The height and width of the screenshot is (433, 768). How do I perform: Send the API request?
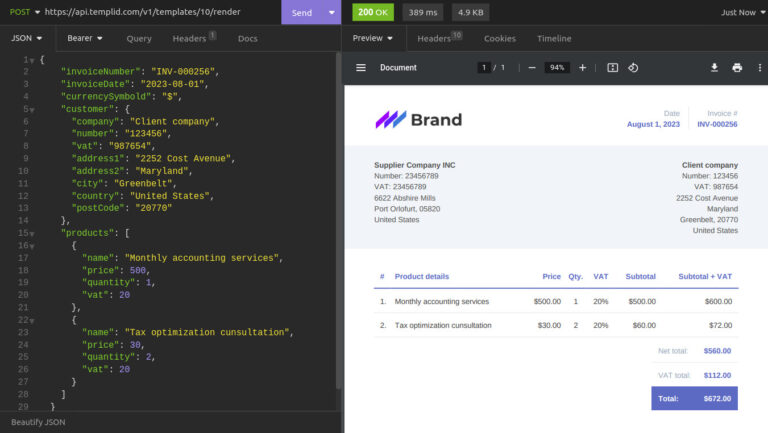(x=301, y=12)
